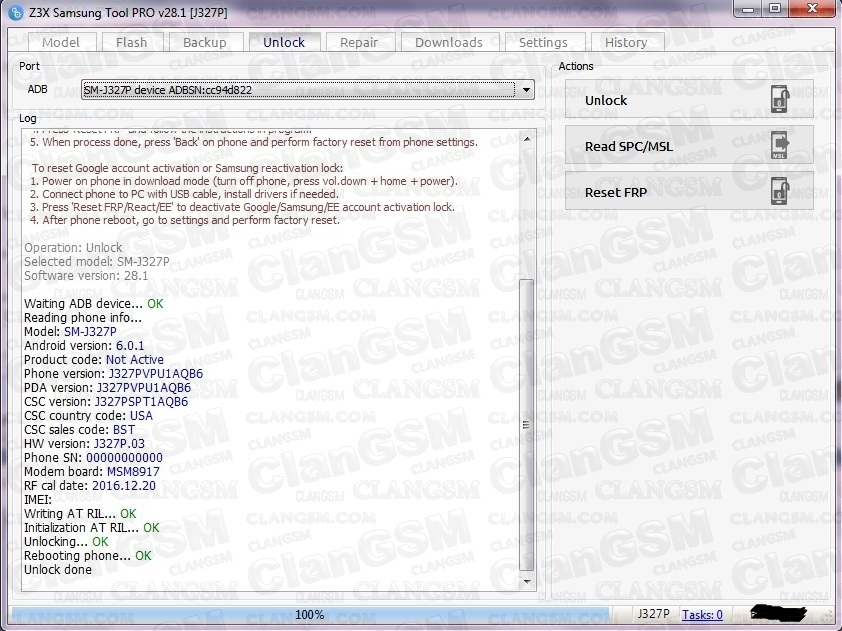The image size is (842, 631).
Task: Click the Reset FRP button
Action: 689,192
